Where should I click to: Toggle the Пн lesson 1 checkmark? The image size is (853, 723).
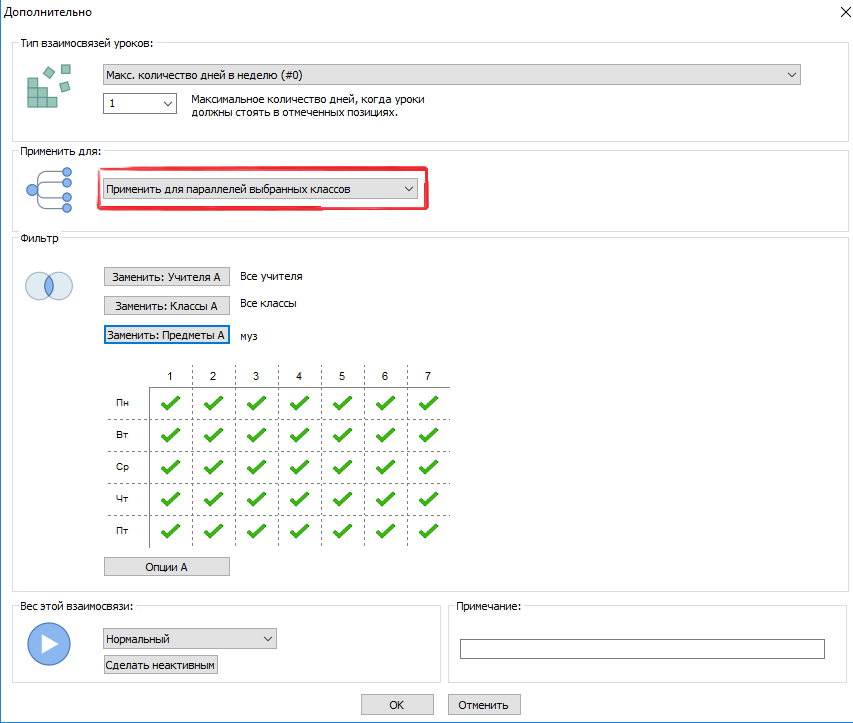[171, 403]
